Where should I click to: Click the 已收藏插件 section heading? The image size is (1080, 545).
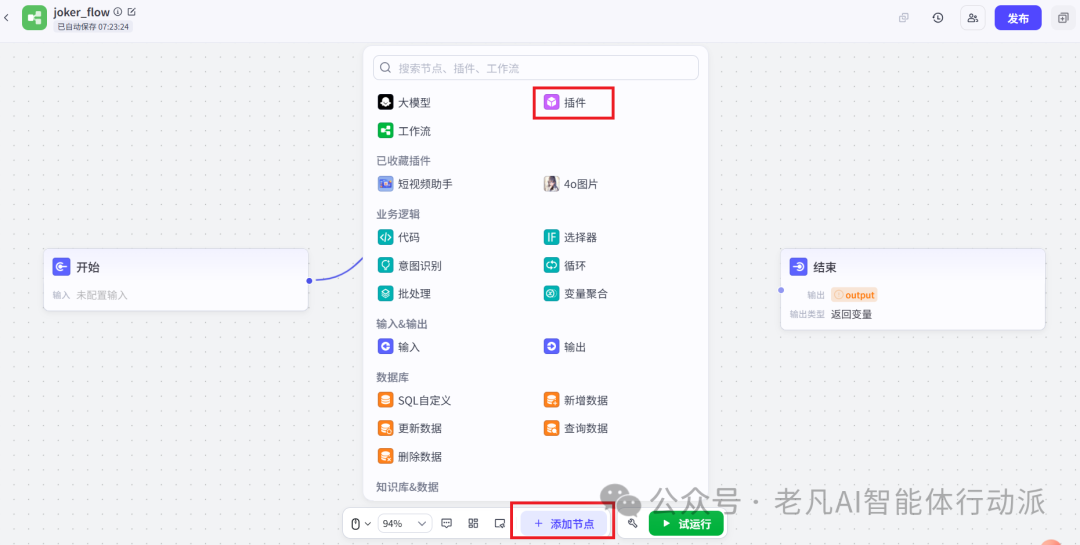404,161
